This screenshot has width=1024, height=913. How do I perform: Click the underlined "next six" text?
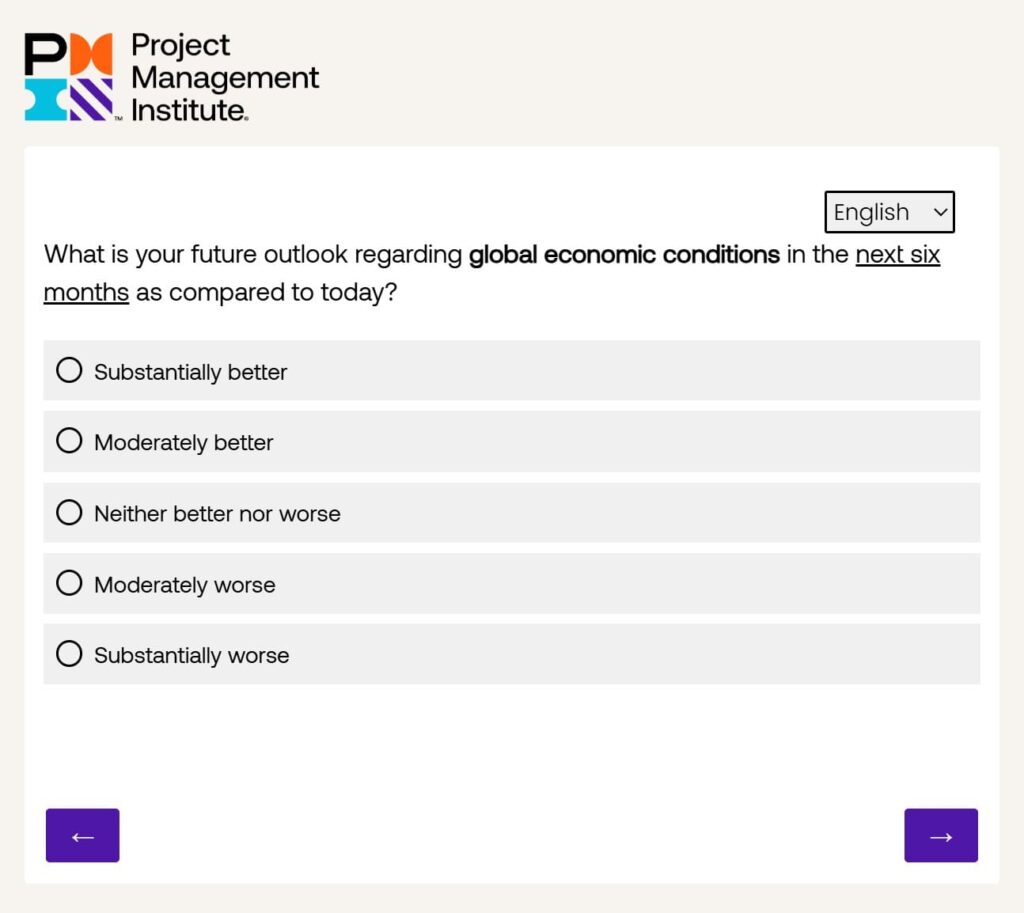tap(897, 254)
